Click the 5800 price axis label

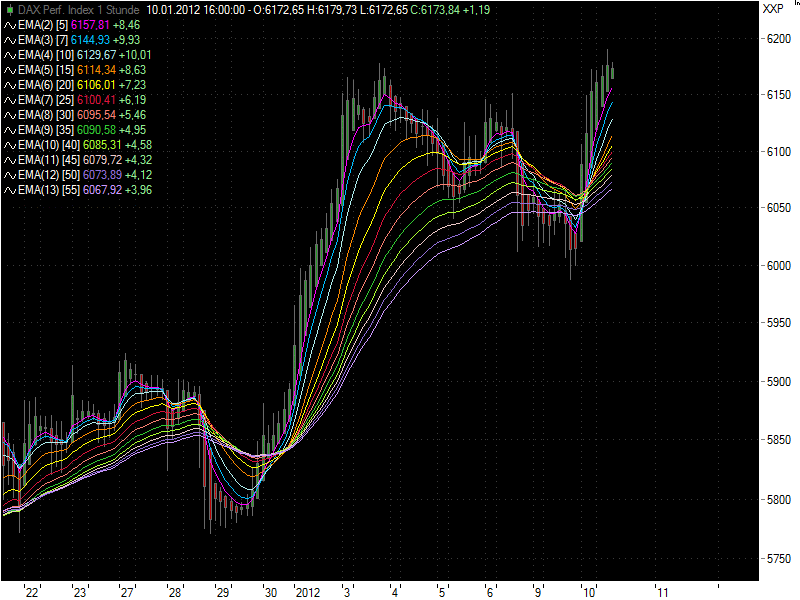pyautogui.click(x=779, y=500)
